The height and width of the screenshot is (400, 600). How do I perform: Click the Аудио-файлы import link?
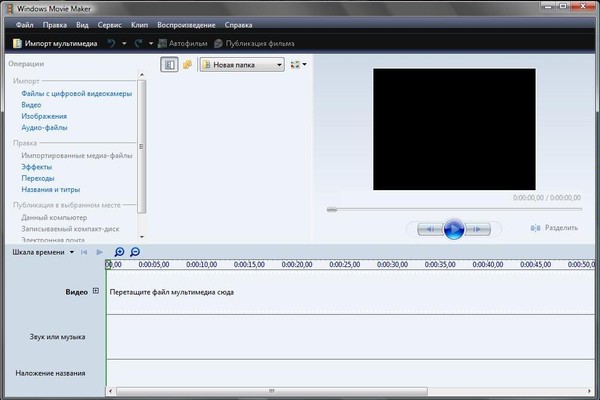tap(44, 127)
